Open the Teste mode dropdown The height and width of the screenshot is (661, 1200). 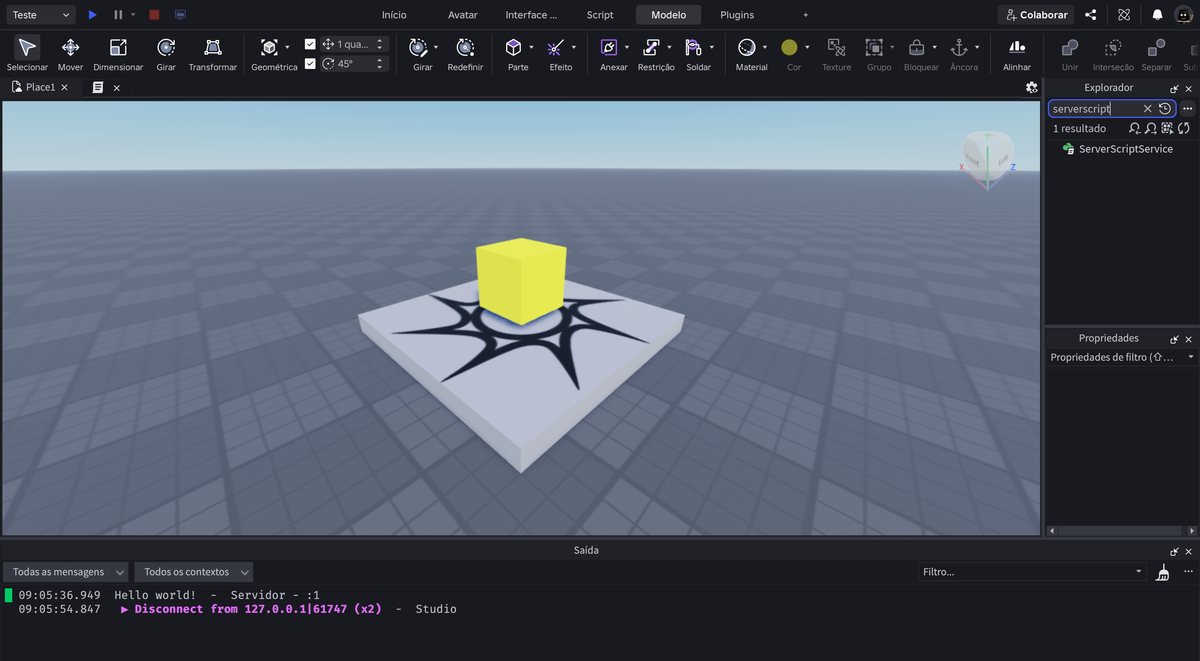tap(39, 15)
